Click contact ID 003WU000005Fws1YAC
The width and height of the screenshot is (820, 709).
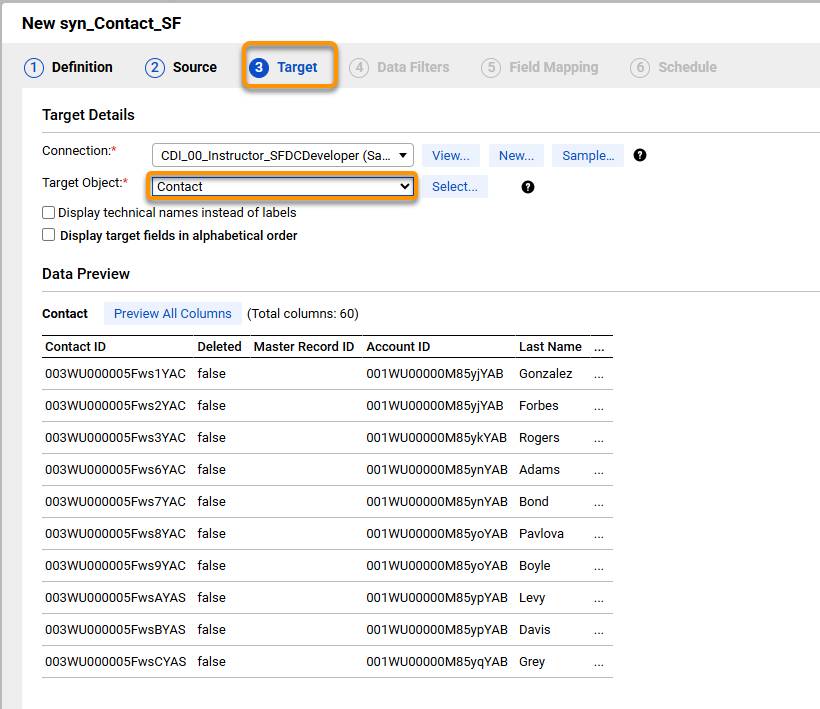point(115,374)
